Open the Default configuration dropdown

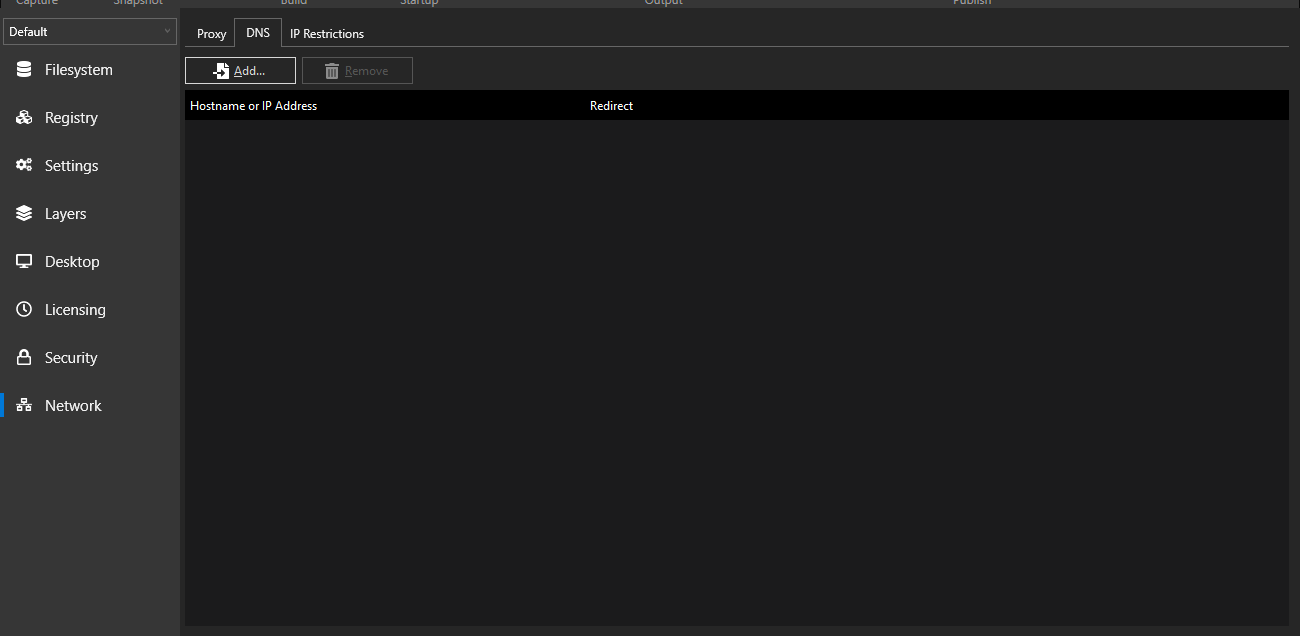[x=165, y=31]
